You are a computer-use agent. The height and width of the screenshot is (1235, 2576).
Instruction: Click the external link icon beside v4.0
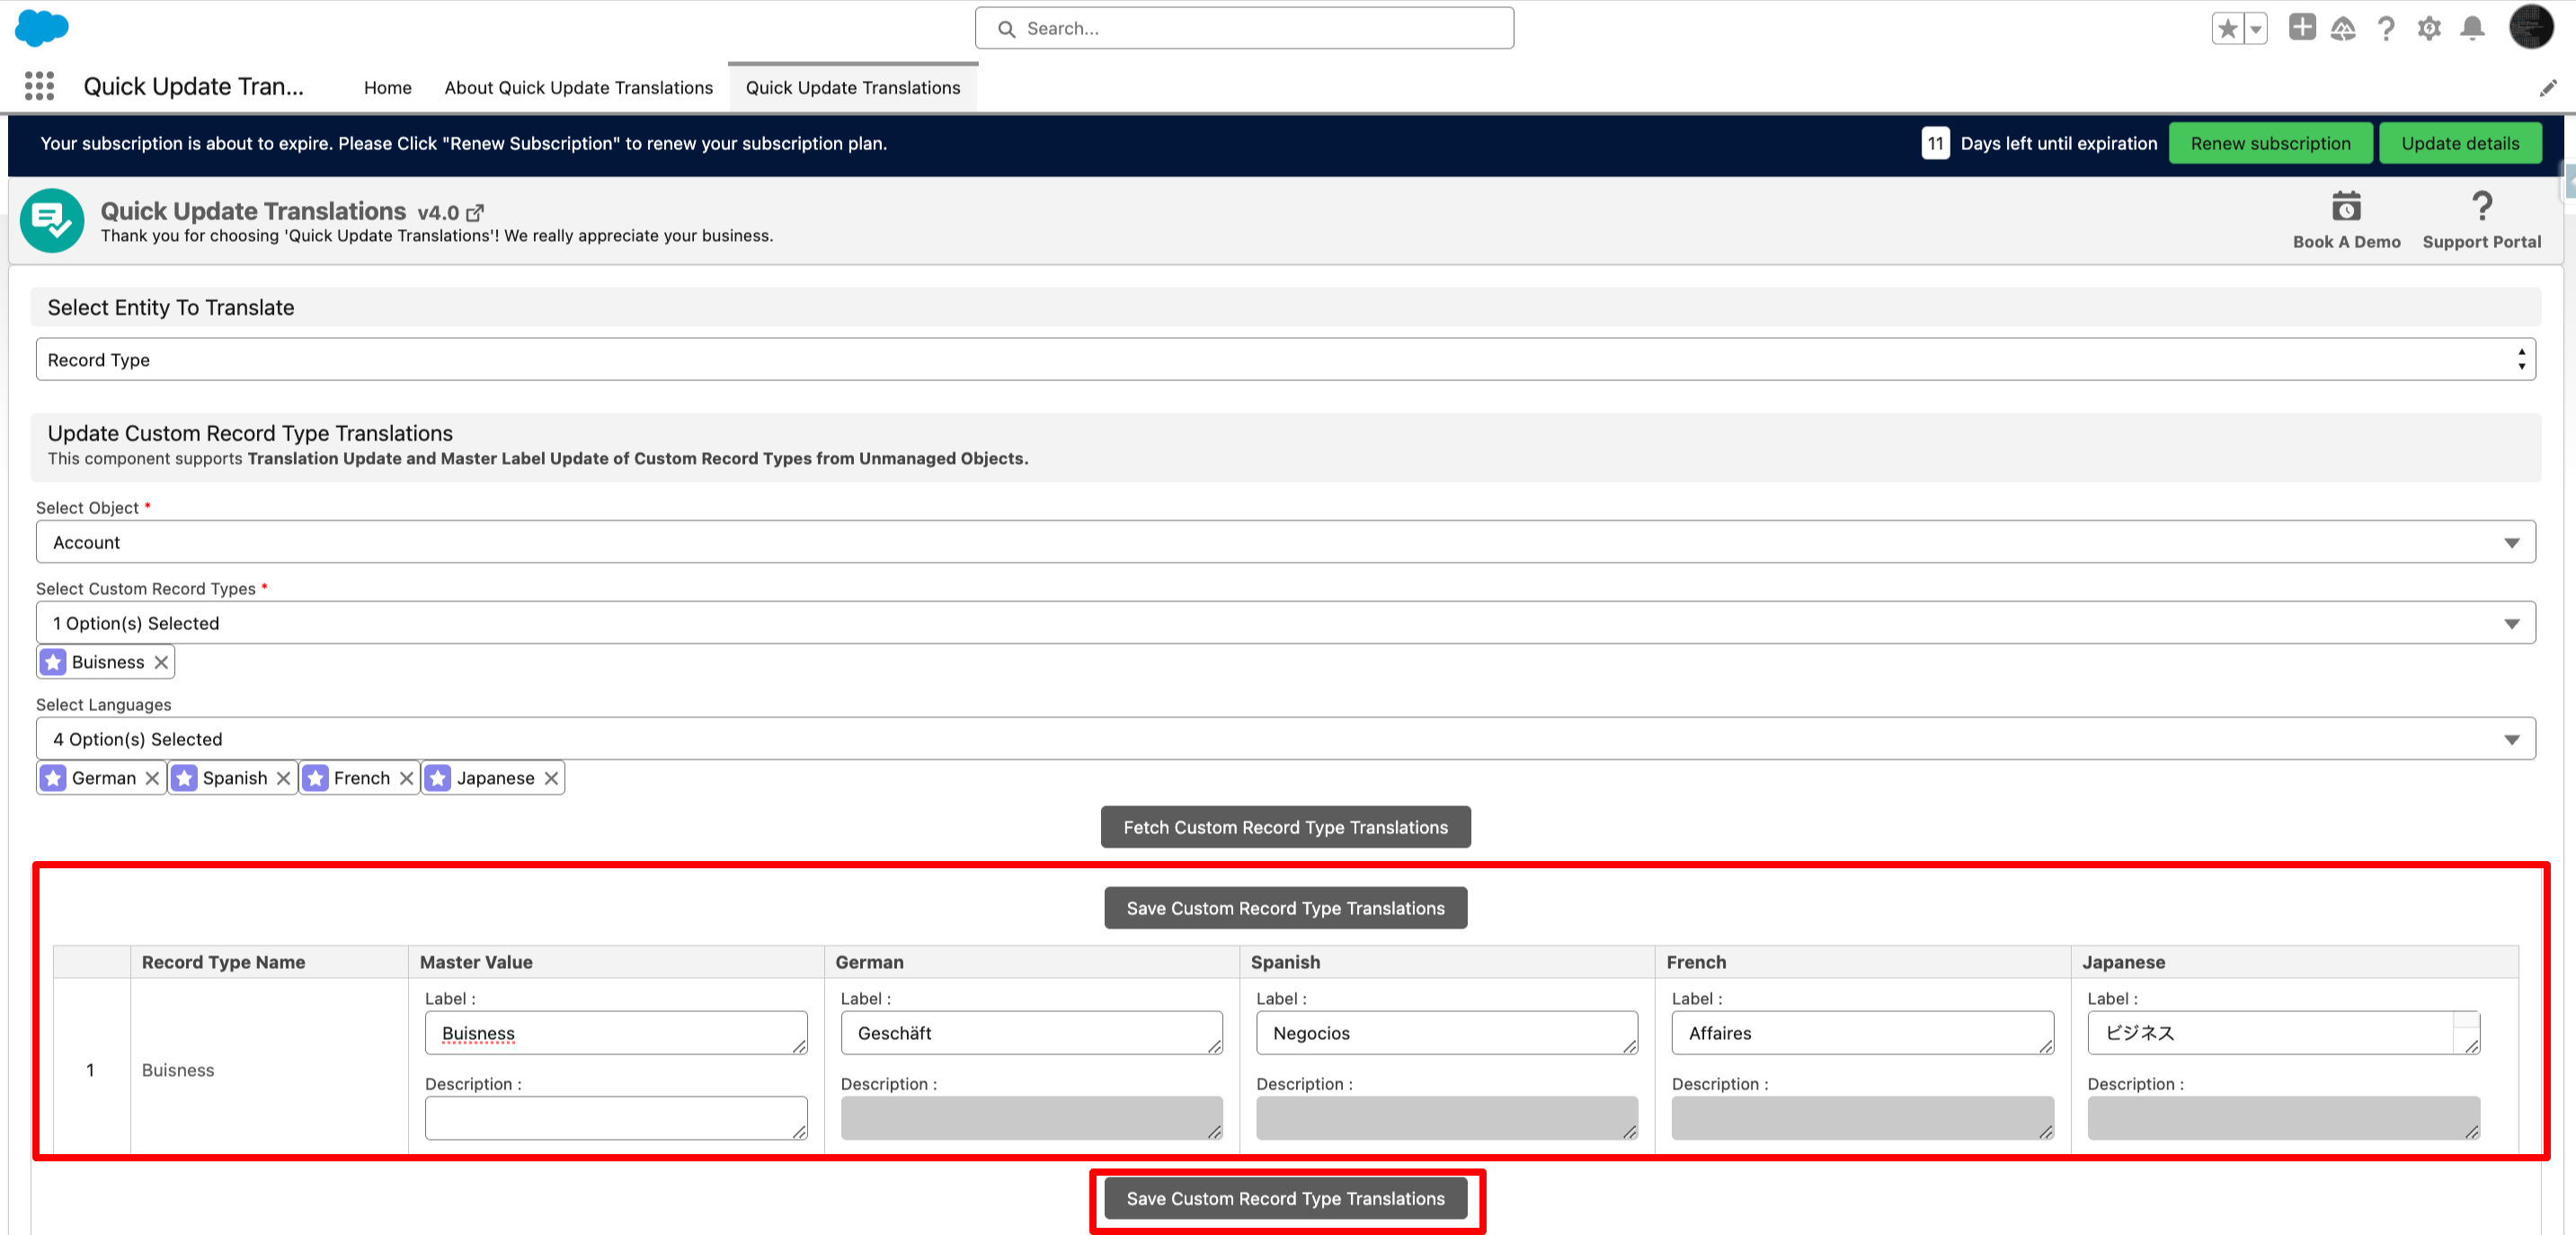click(475, 213)
